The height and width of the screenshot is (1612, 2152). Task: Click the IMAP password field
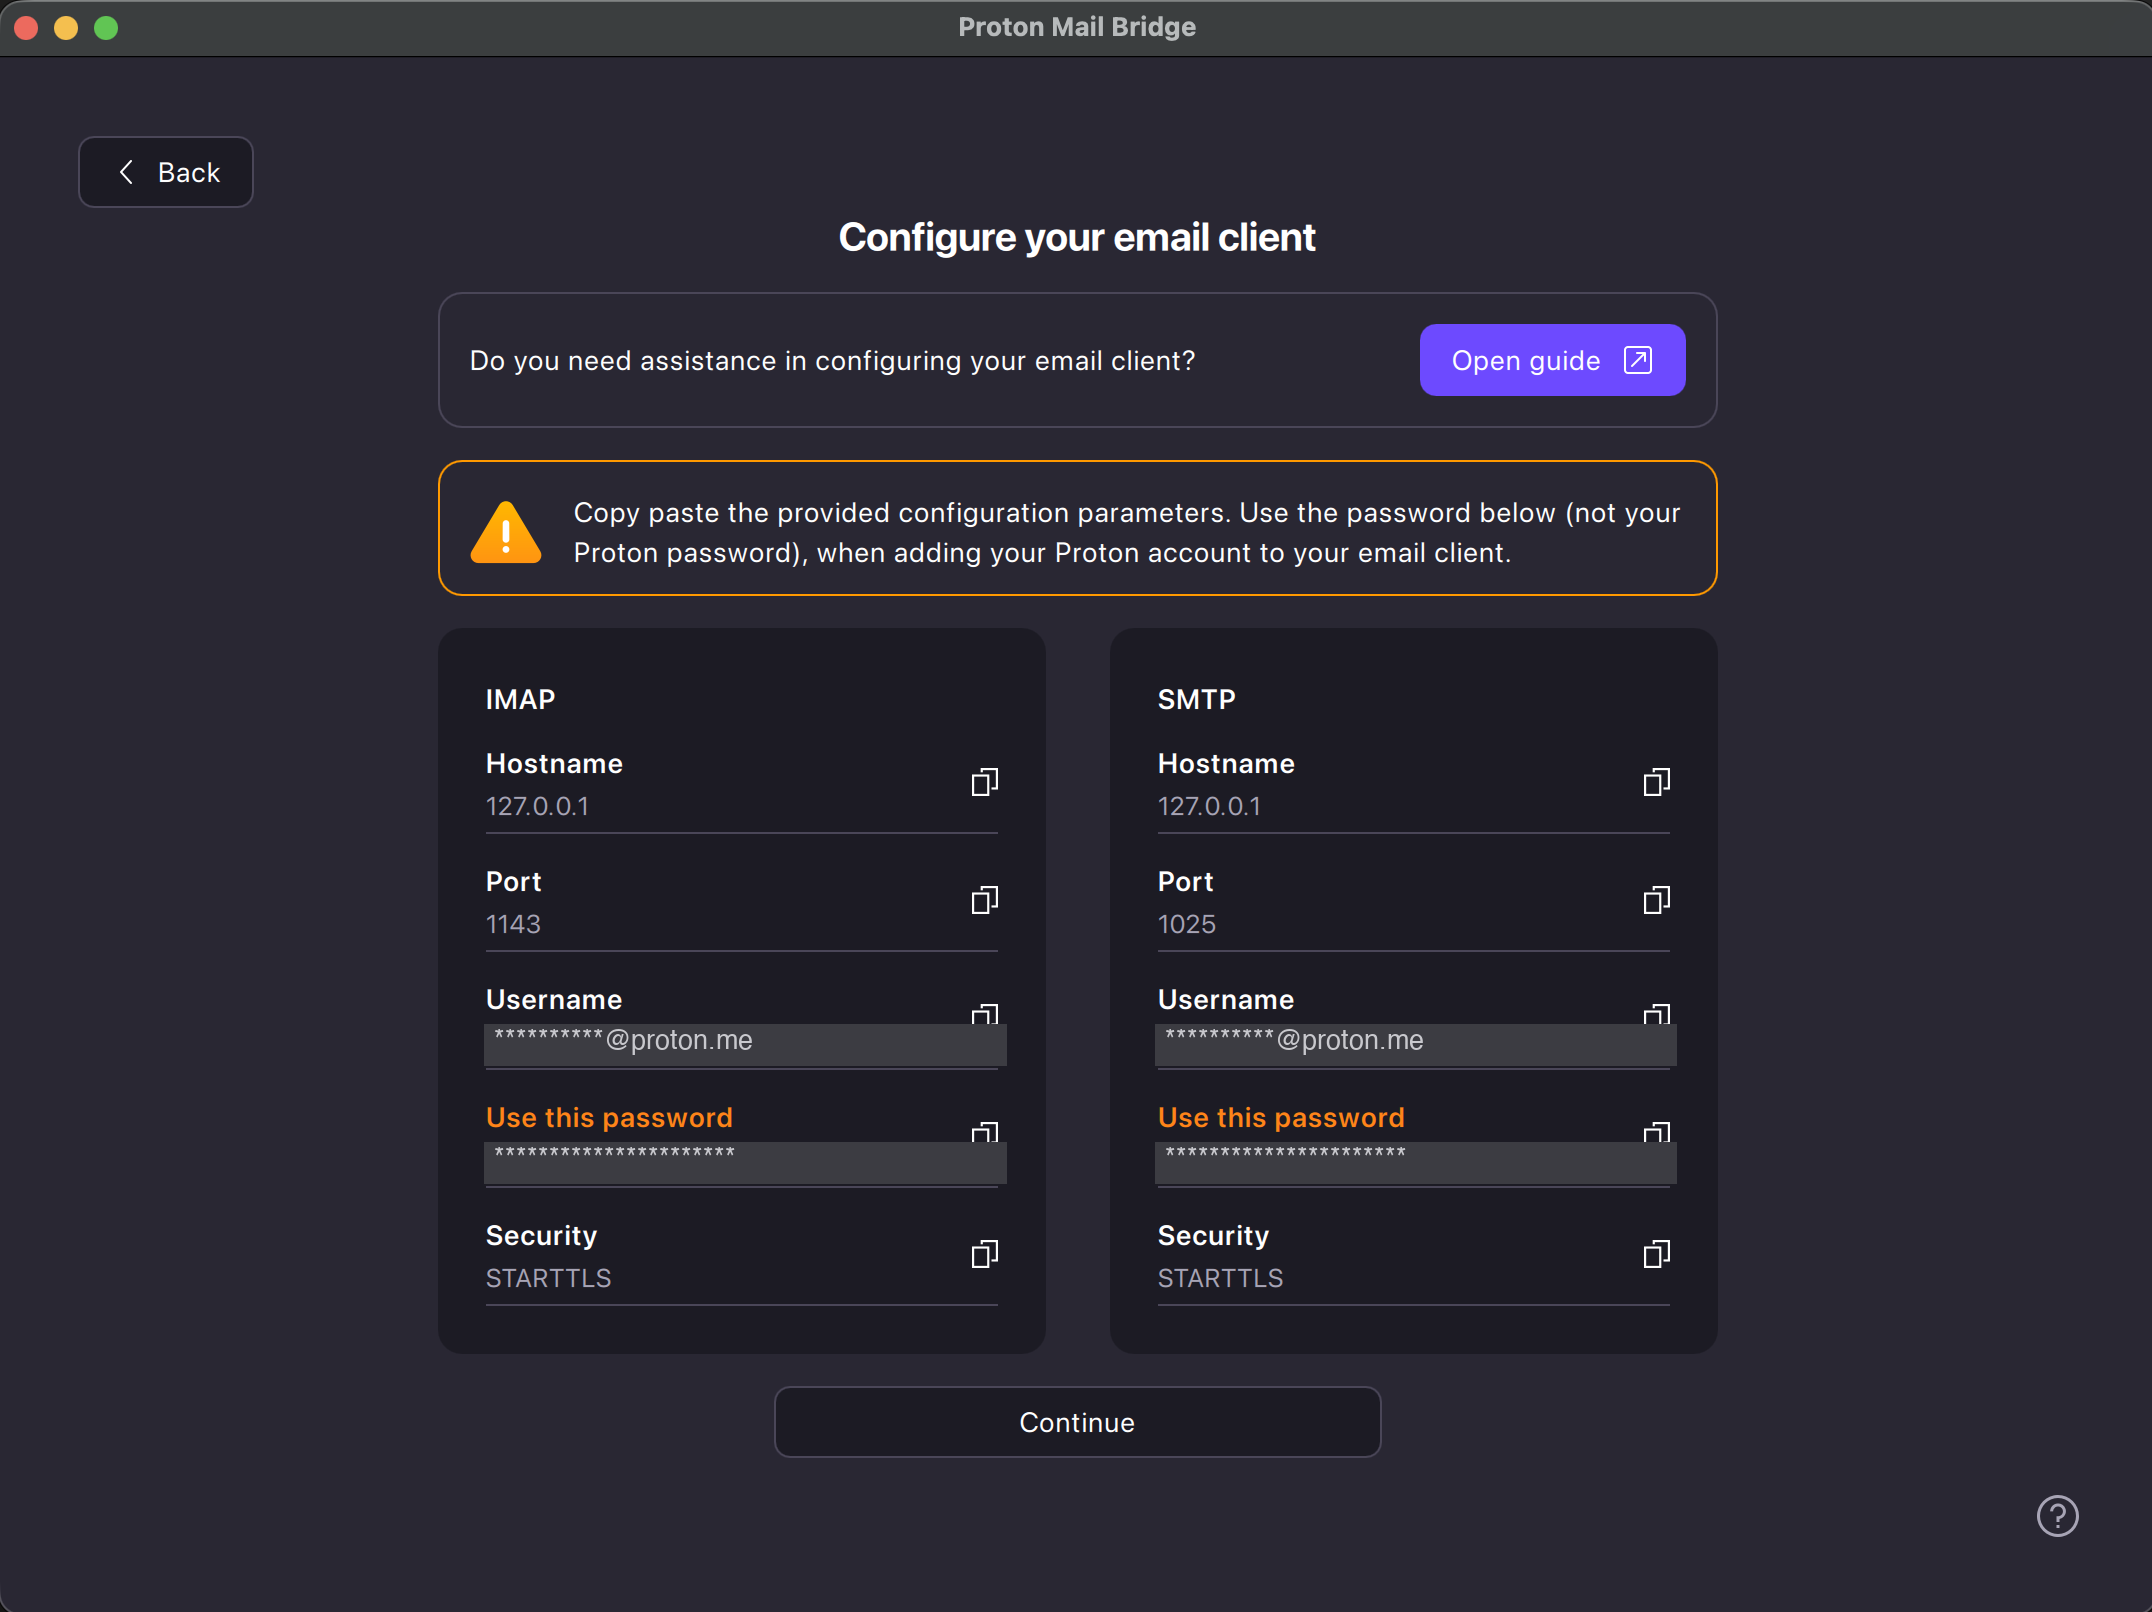[x=745, y=1162]
